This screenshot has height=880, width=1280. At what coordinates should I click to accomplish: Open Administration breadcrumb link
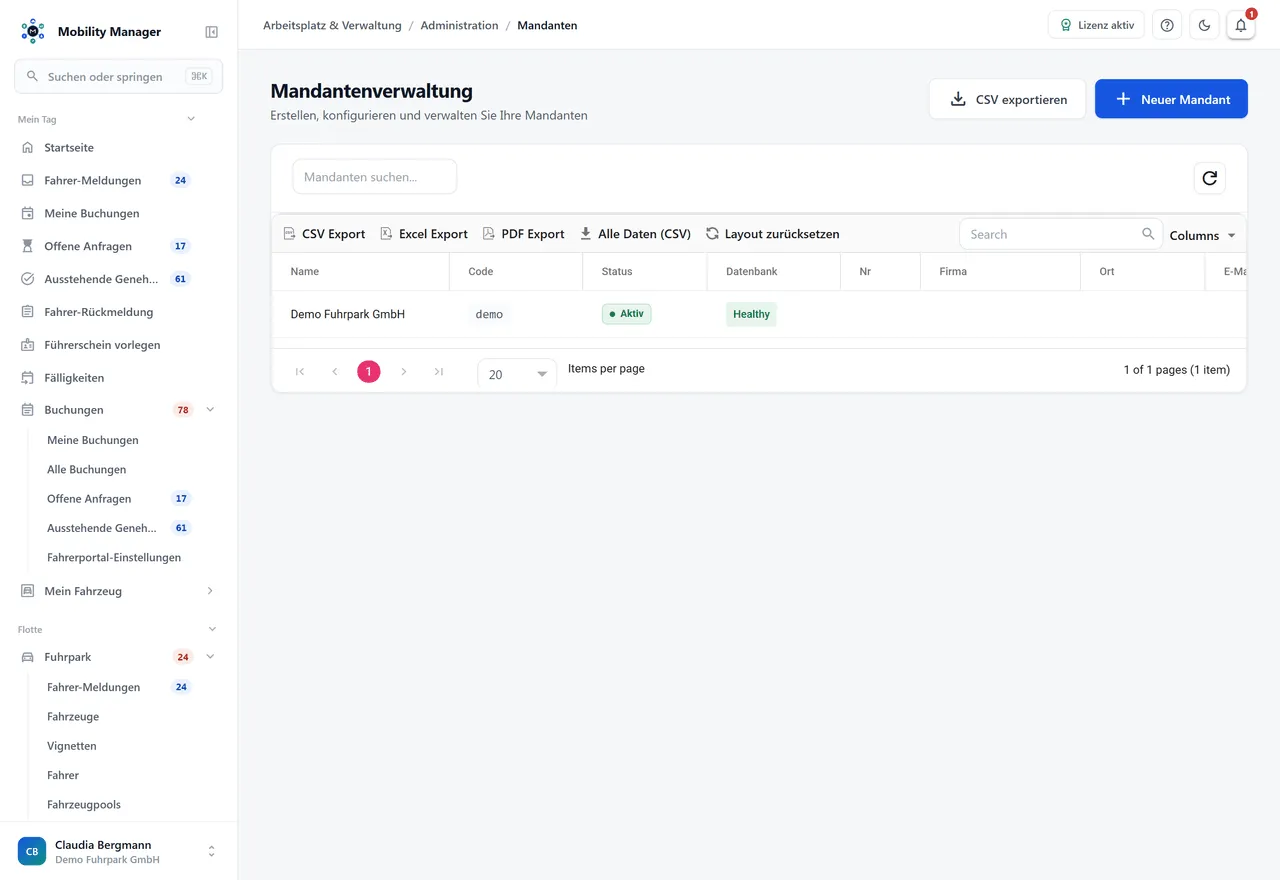point(459,25)
